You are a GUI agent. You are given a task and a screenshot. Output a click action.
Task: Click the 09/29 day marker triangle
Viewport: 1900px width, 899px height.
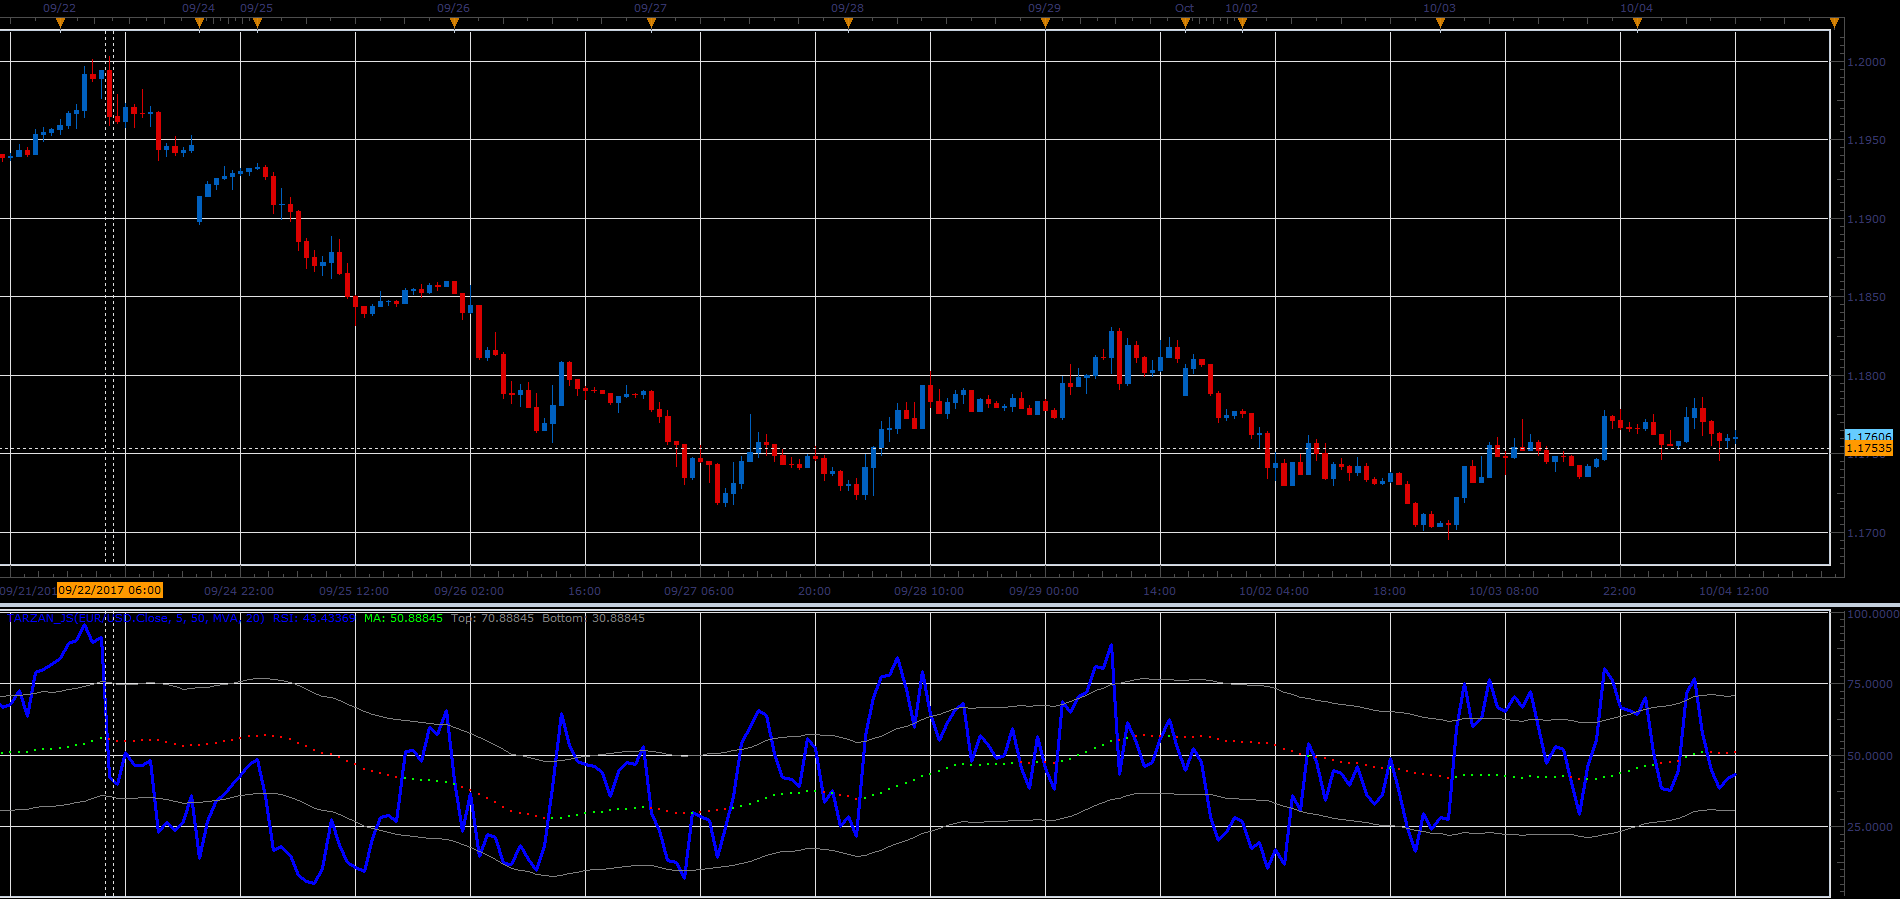pyautogui.click(x=1045, y=23)
